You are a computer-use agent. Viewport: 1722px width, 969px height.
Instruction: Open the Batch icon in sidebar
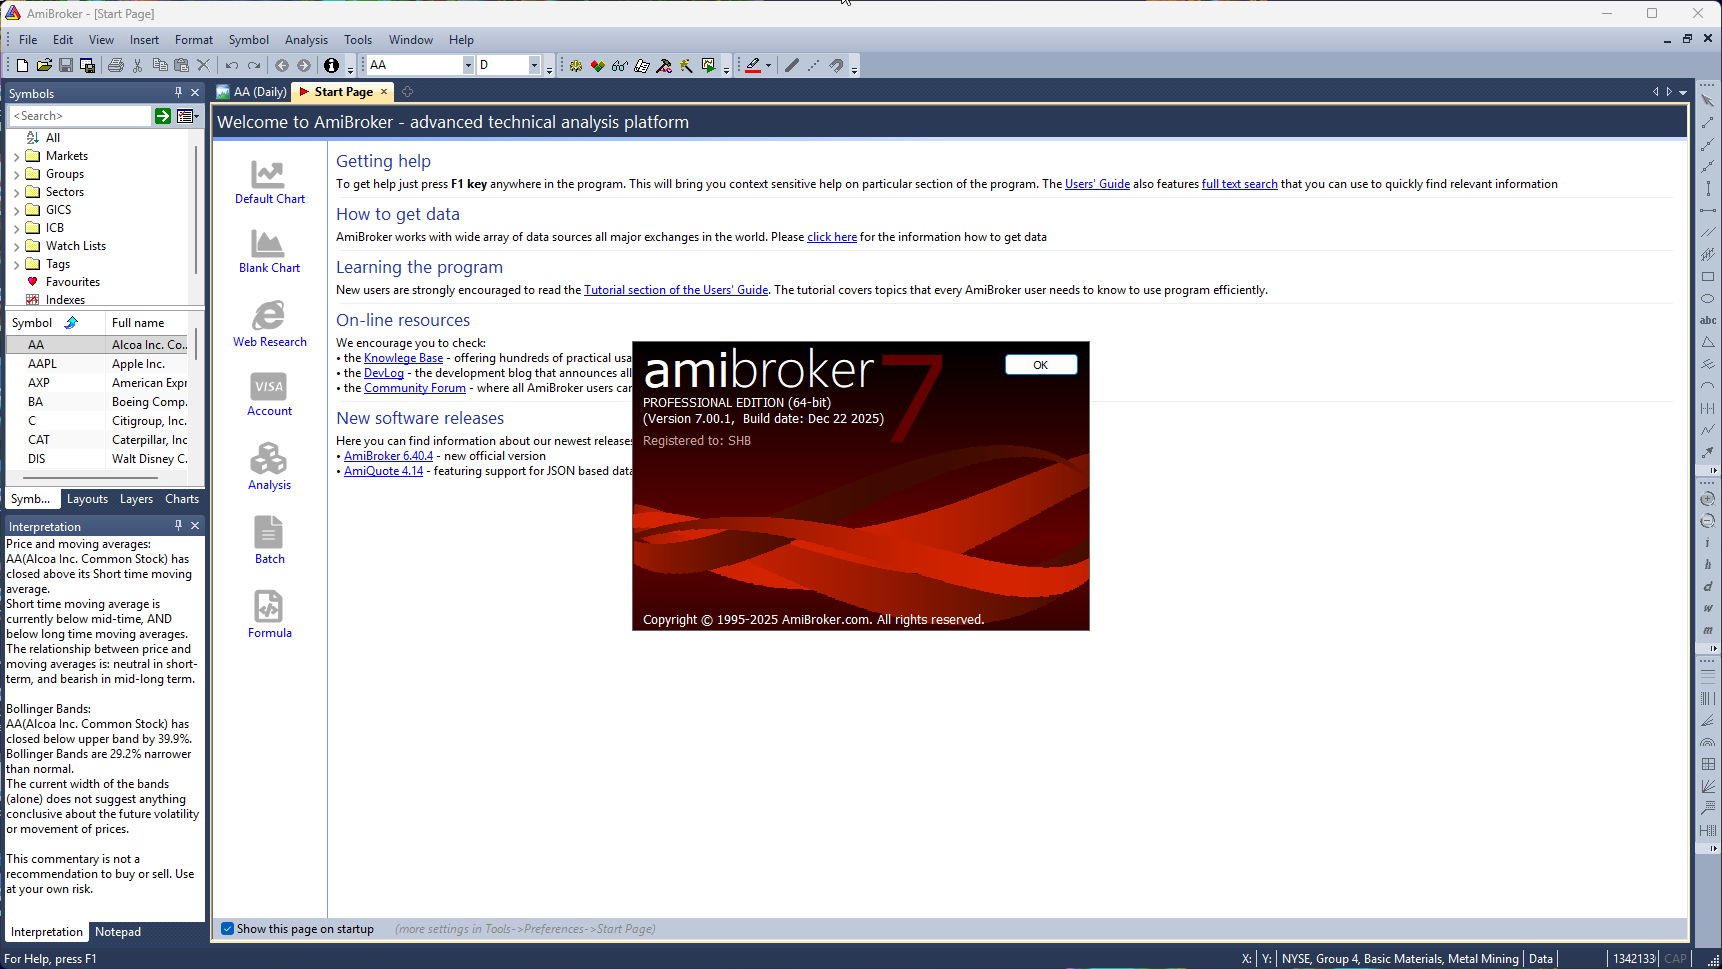[x=268, y=533]
